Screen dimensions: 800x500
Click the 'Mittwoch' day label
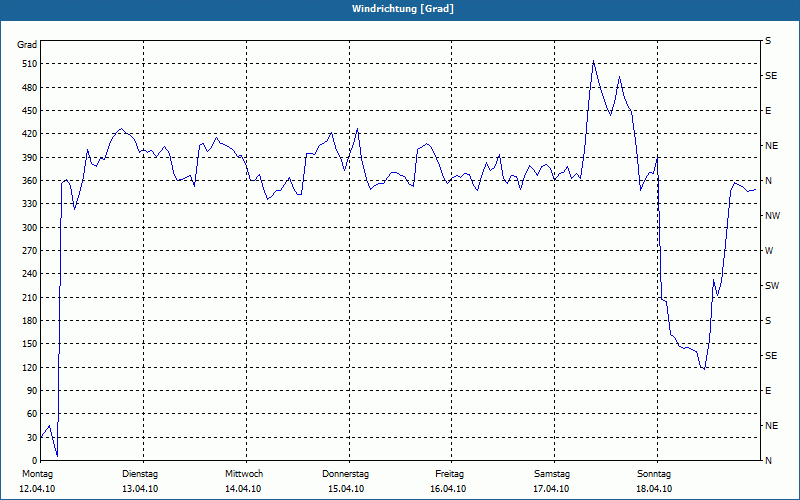244,474
